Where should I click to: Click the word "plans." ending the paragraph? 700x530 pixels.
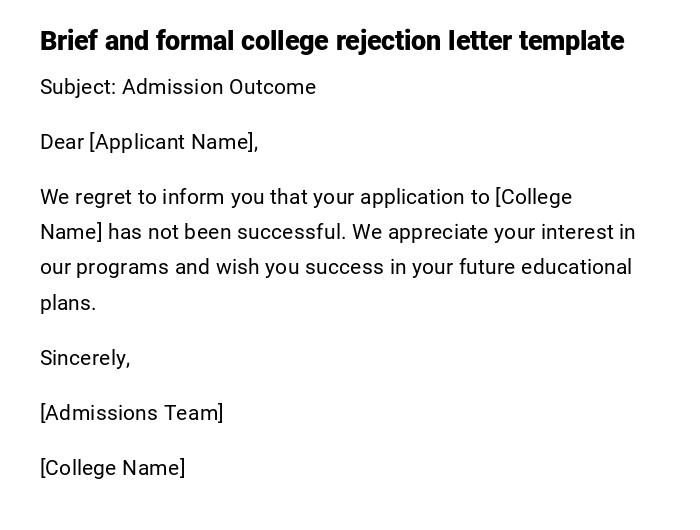[x=68, y=303]
